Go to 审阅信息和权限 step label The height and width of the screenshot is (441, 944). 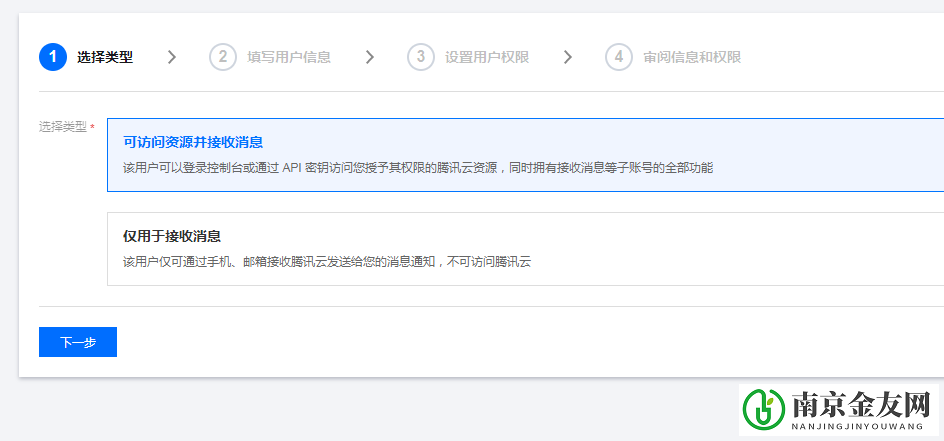tap(692, 57)
